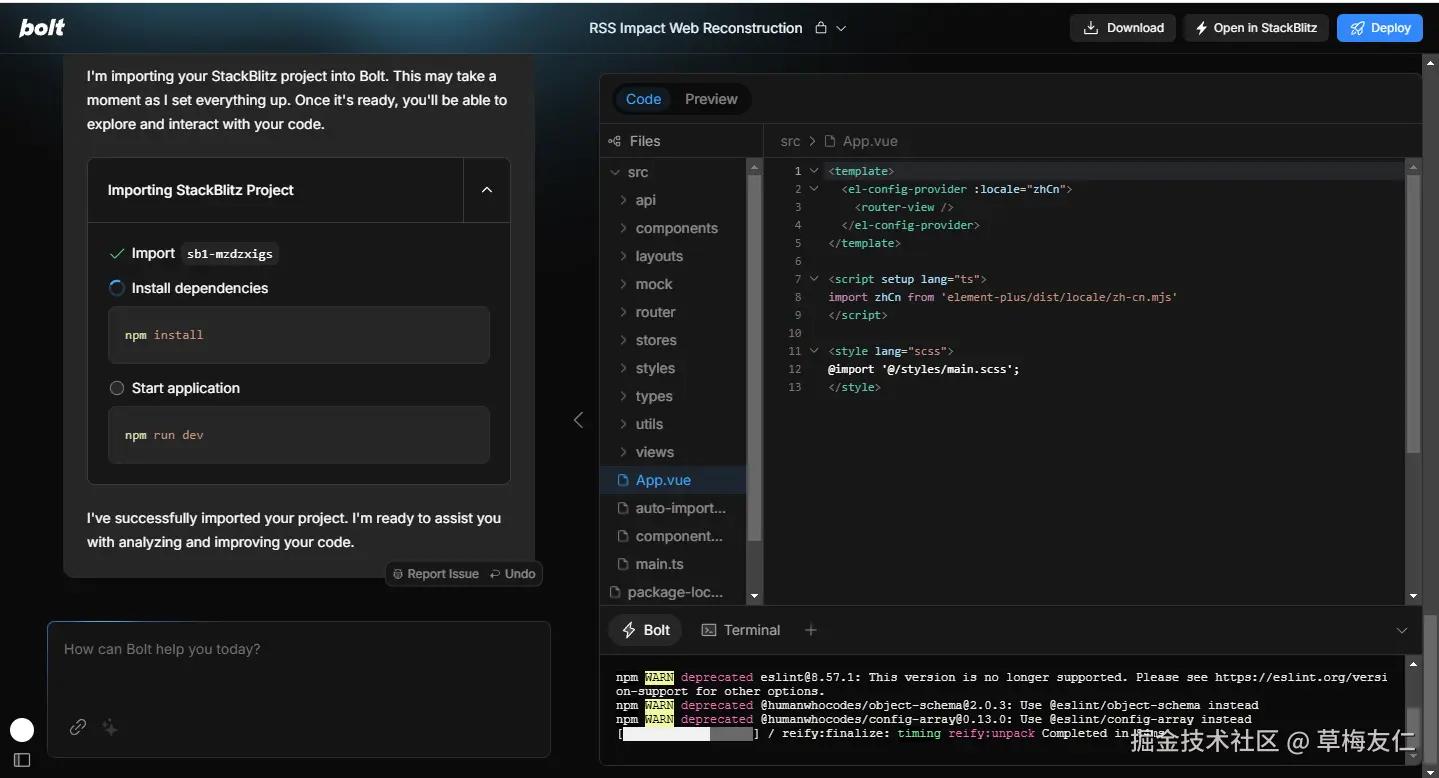Fold the style block at line 11
This screenshot has width=1439, height=778.
coord(814,351)
